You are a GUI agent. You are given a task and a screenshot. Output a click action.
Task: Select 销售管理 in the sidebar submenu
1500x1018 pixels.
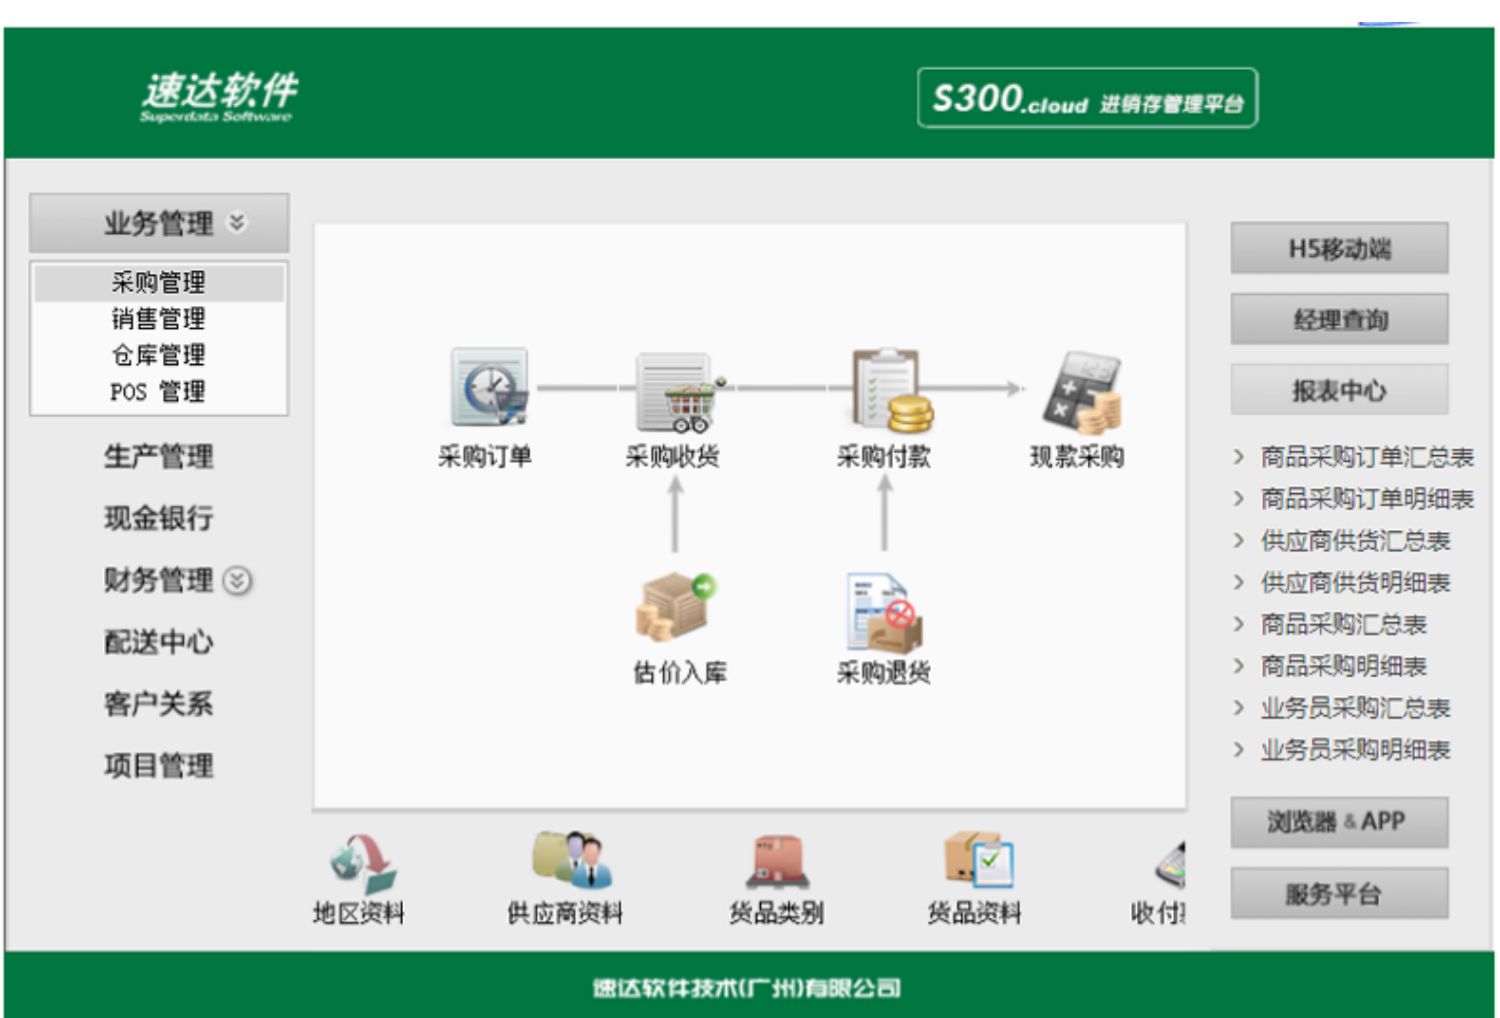159,319
